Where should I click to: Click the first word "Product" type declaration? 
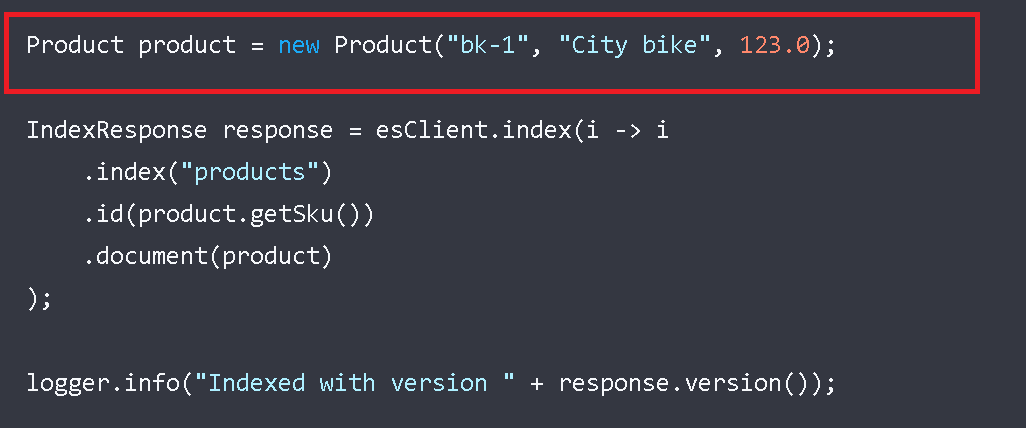[x=75, y=46]
